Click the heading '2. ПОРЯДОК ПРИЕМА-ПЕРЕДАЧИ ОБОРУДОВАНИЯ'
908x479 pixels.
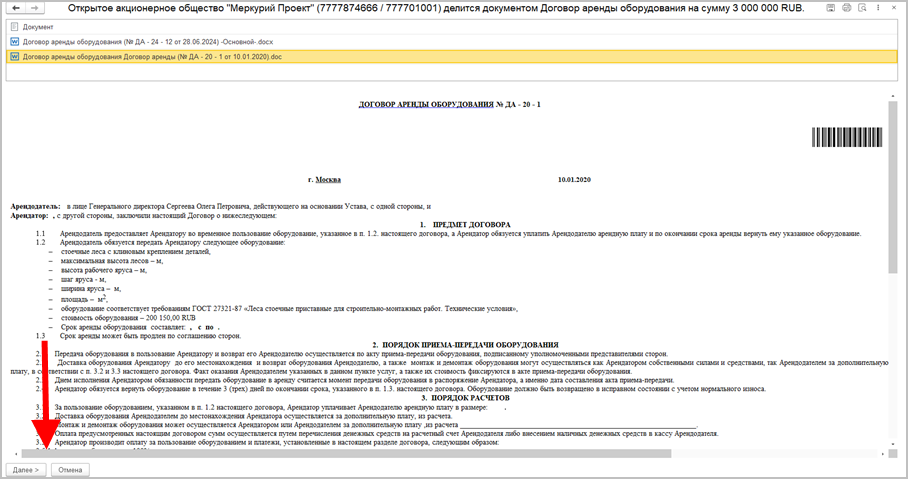(466, 345)
